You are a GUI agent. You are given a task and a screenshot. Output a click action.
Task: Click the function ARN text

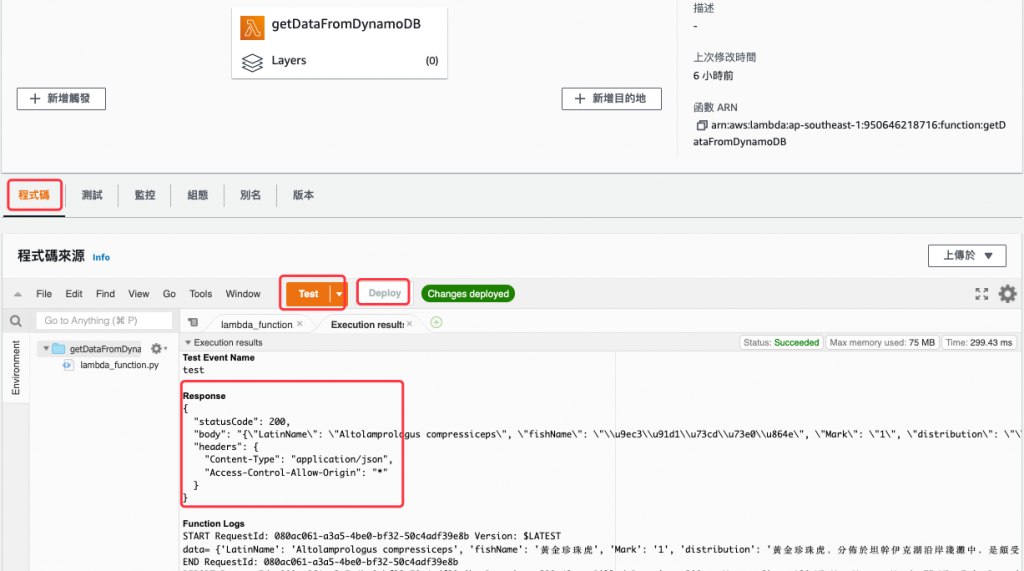(x=850, y=133)
